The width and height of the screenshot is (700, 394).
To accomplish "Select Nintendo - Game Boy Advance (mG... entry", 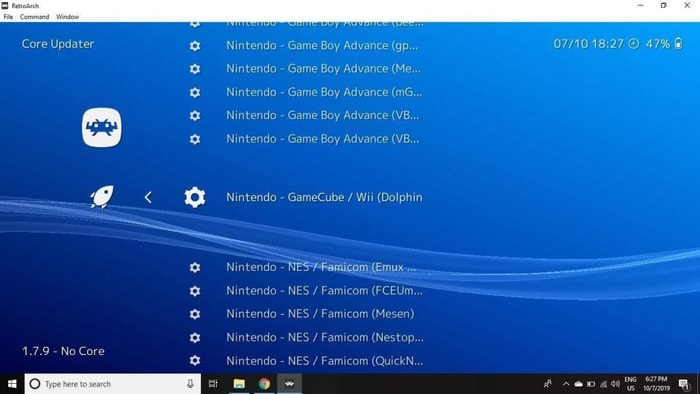I will pos(324,92).
